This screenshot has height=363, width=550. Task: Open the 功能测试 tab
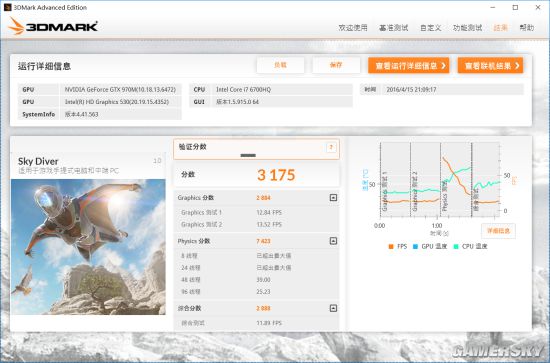click(467, 28)
